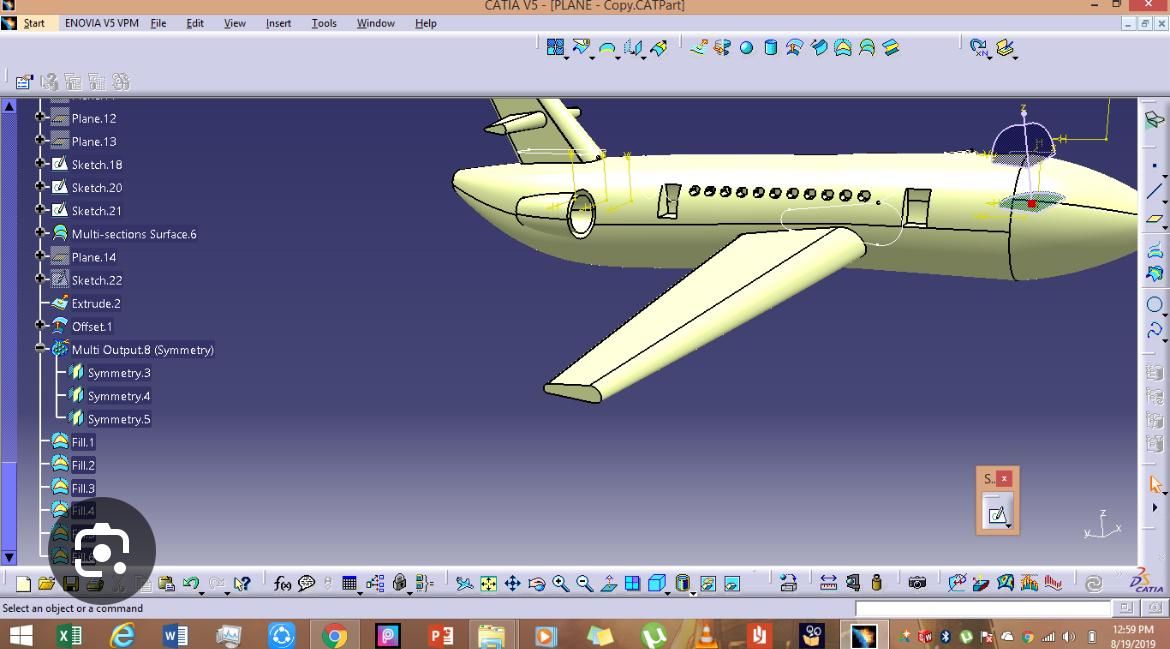The width and height of the screenshot is (1170, 649).
Task: Expand the Sketch.18 tree node
Action: (41, 164)
